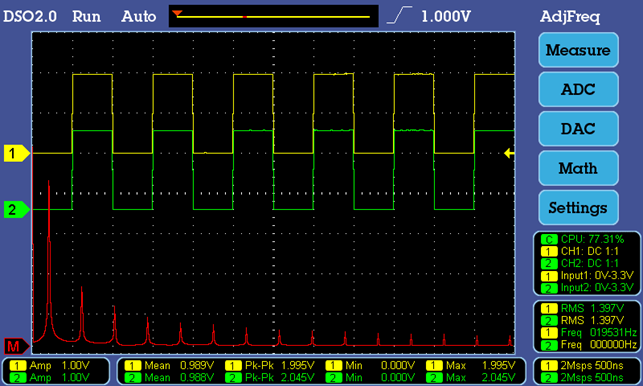Click the green C badge next to CPU
The width and height of the screenshot is (643, 386).
(x=549, y=239)
